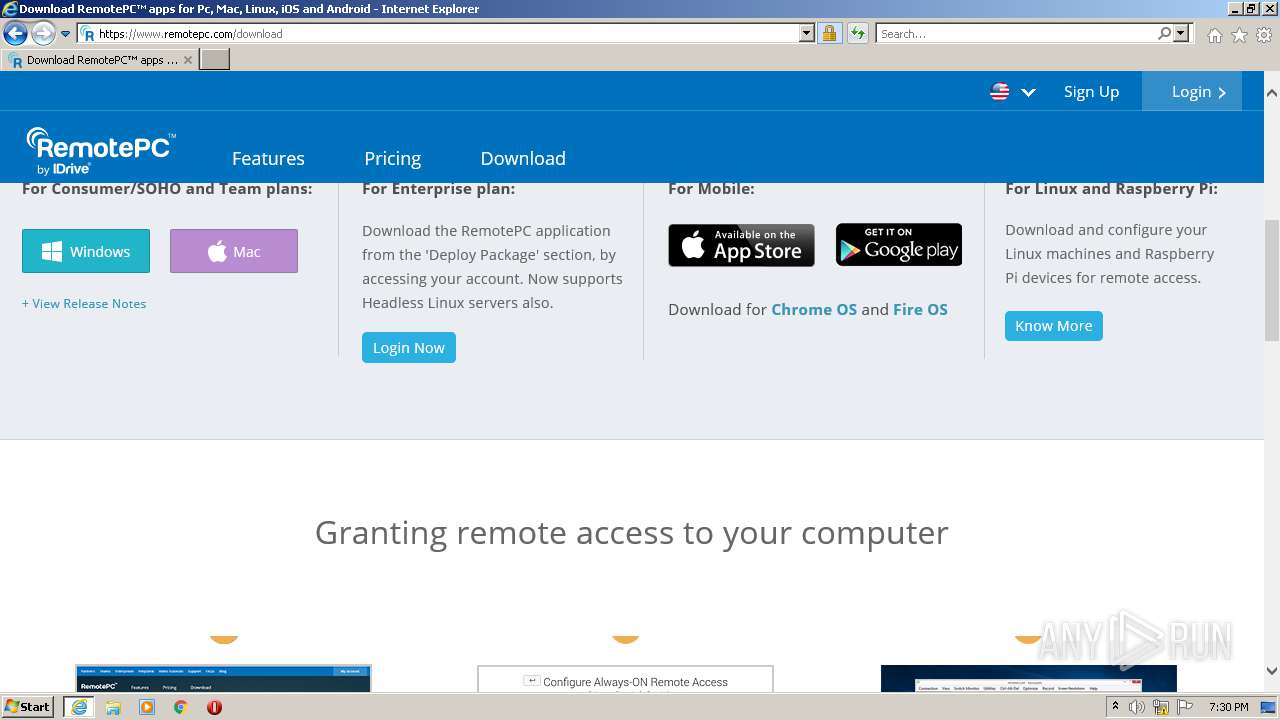The width and height of the screenshot is (1280, 720).
Task: Click the Login button
Action: 1192,91
